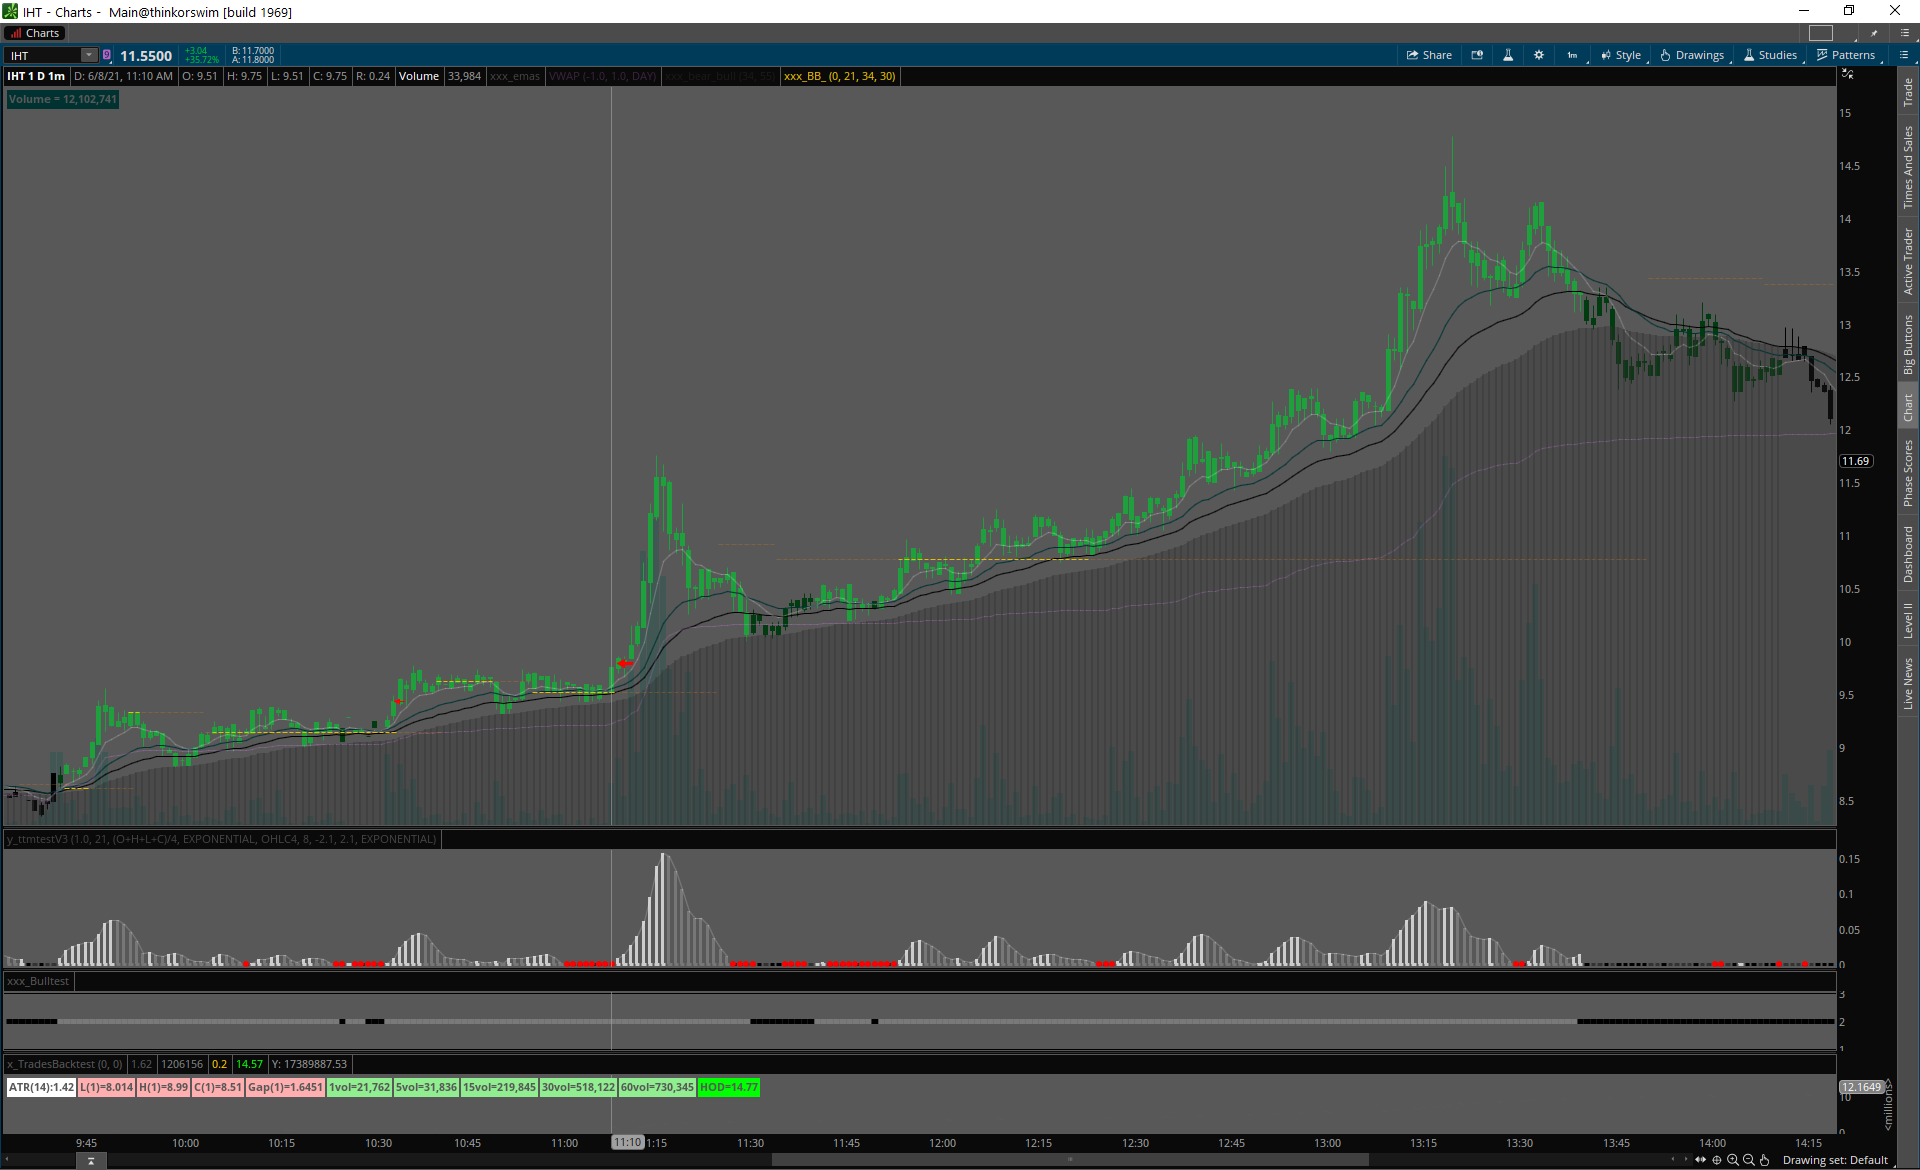Toggle the pin window icon
1920x1170 pixels.
[1874, 33]
